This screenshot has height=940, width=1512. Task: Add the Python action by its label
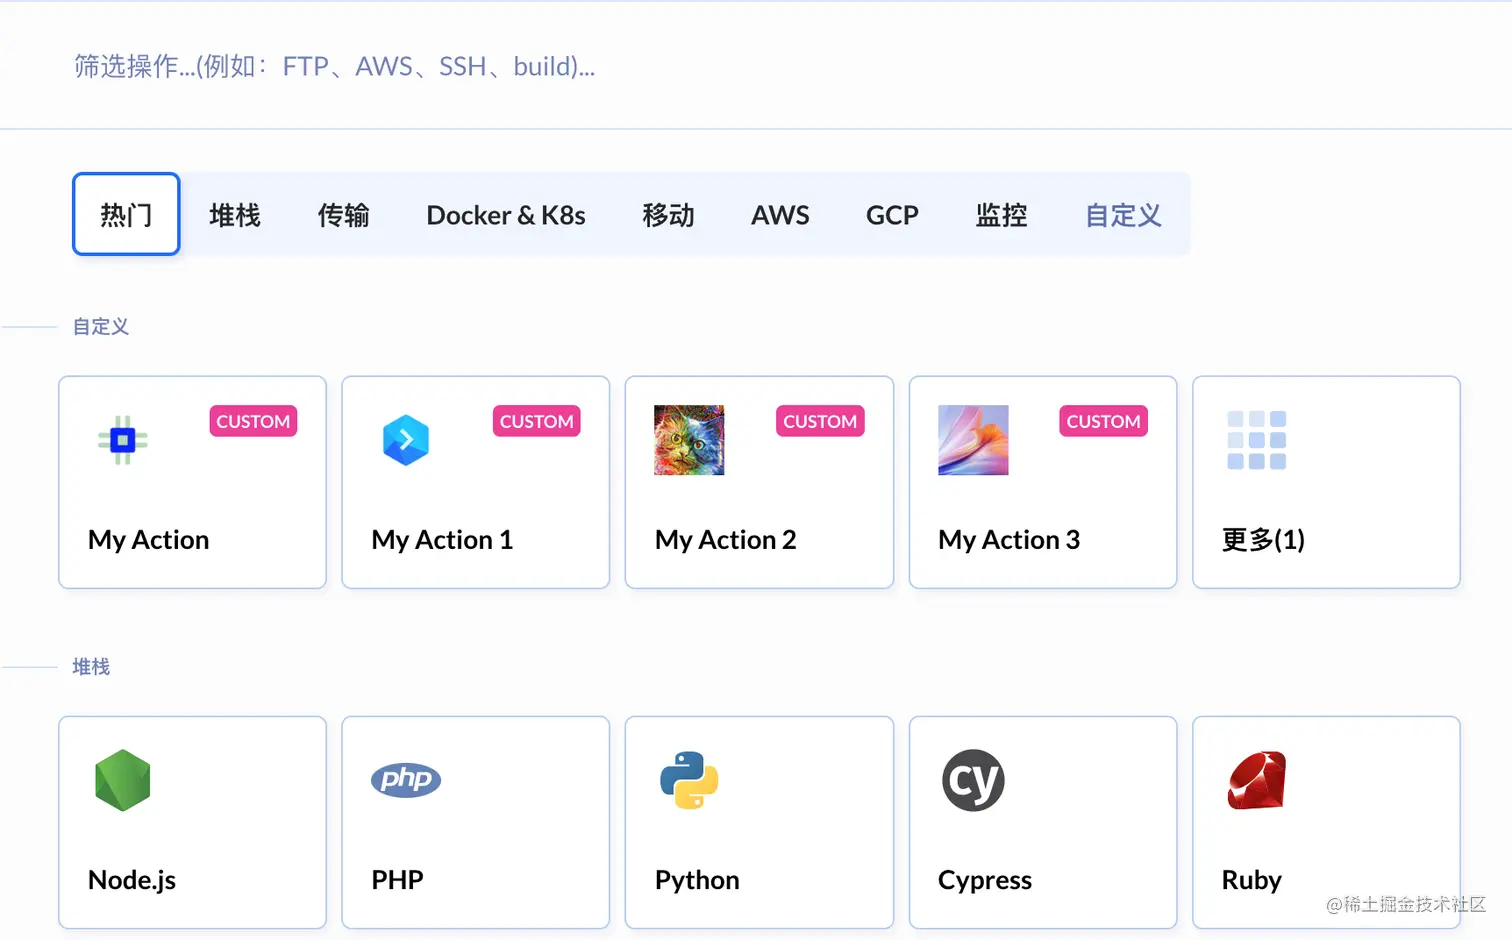click(697, 880)
